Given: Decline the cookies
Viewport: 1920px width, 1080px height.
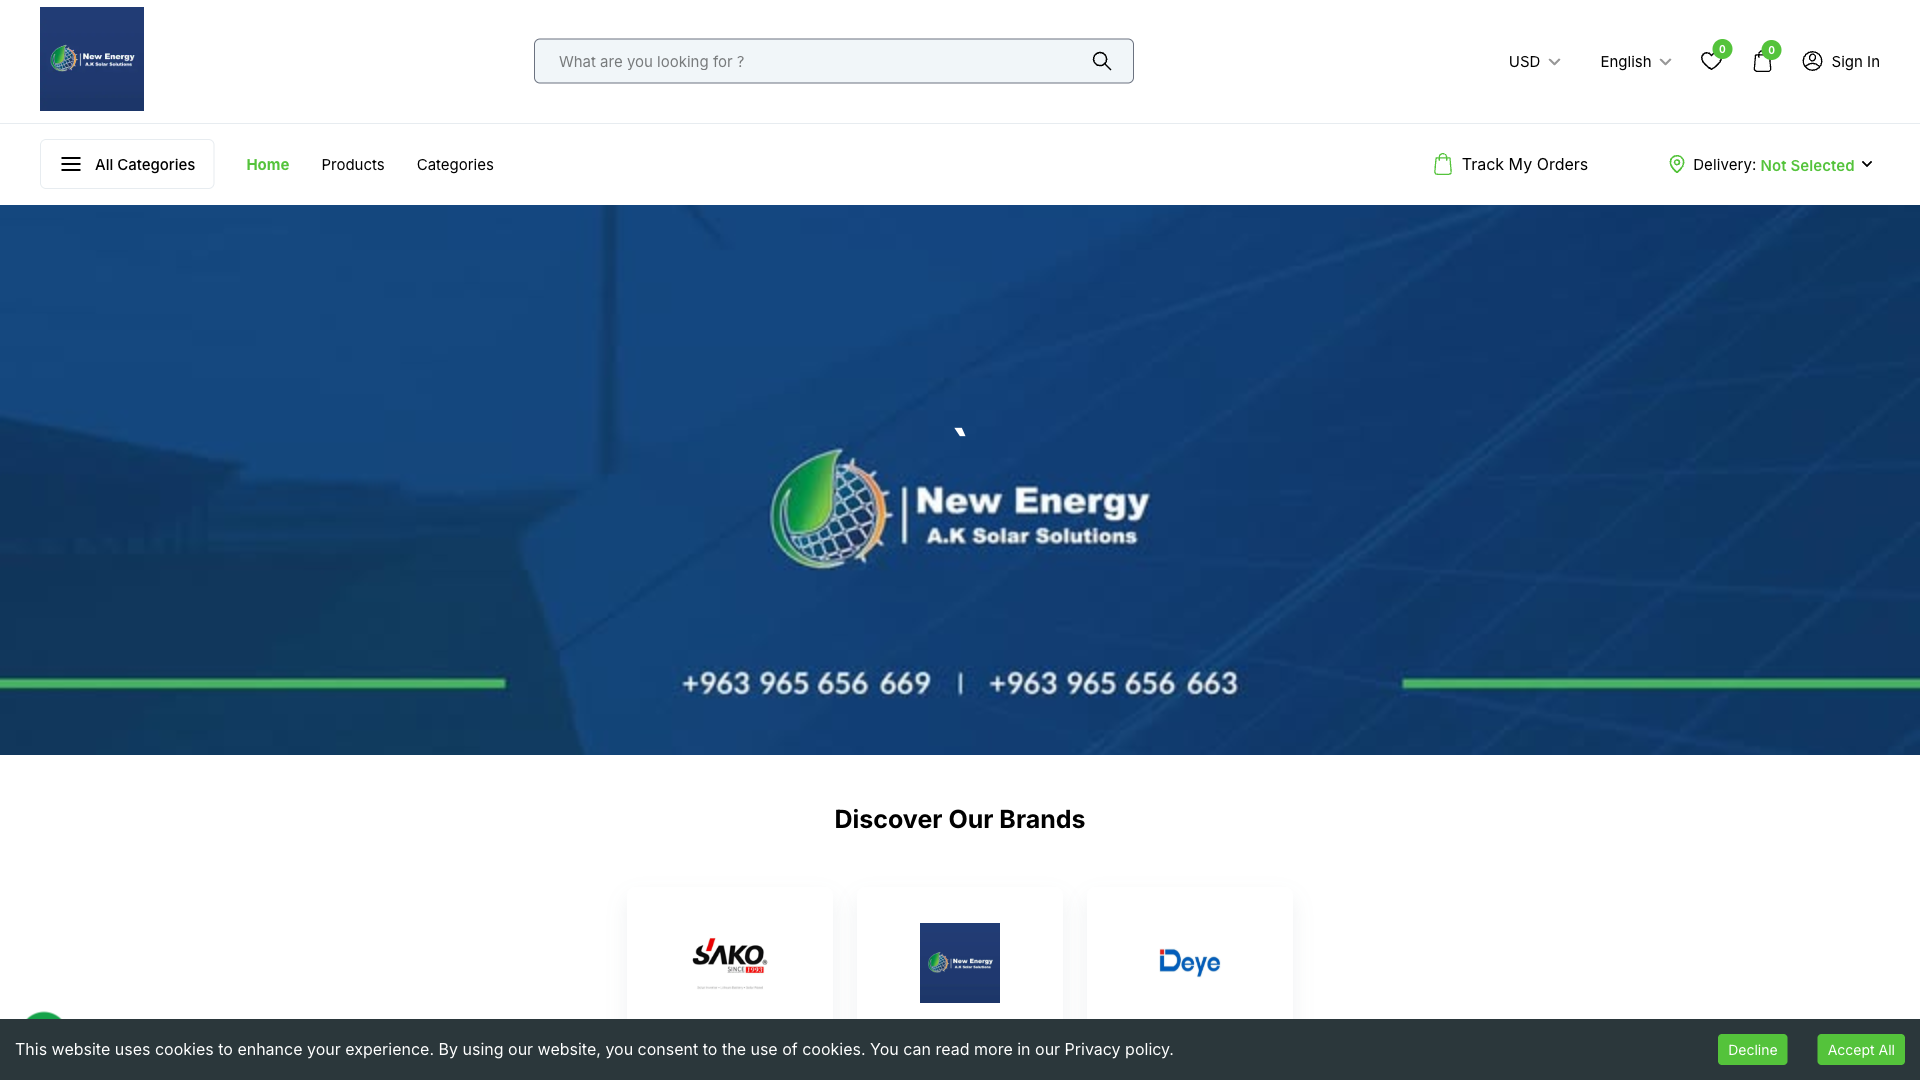Looking at the screenshot, I should [1752, 1049].
